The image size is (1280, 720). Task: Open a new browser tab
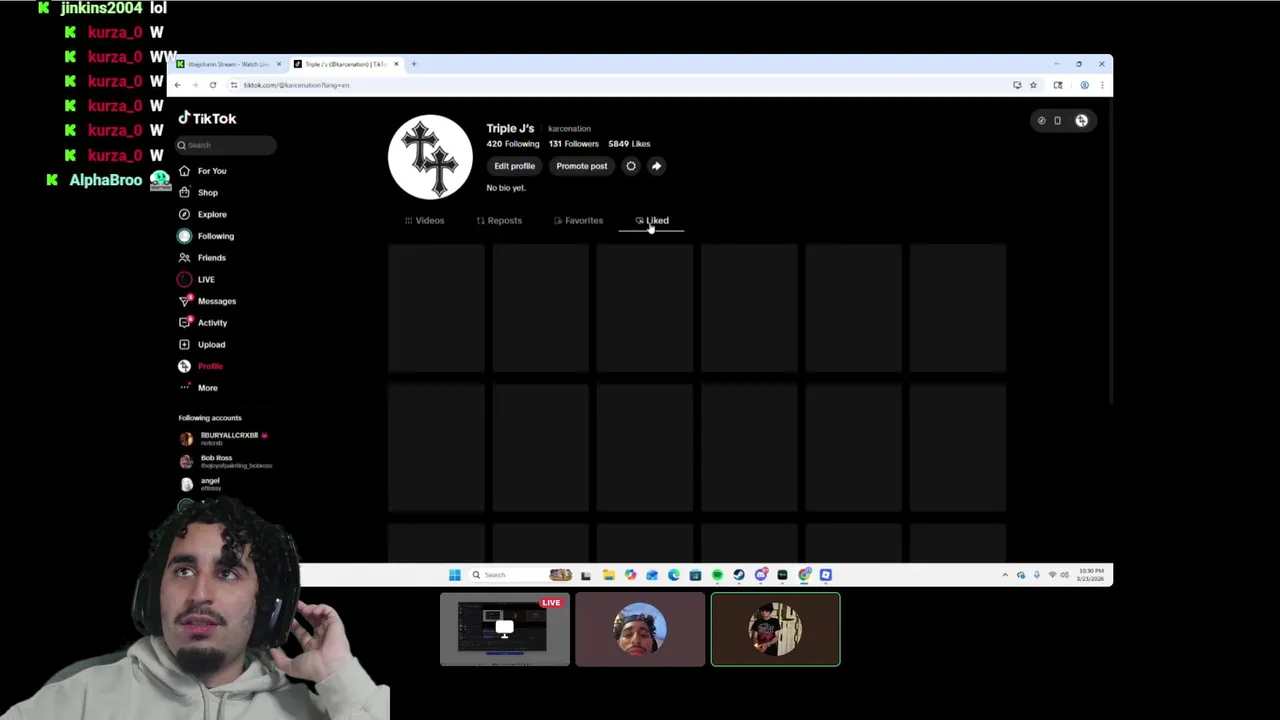coord(414,64)
